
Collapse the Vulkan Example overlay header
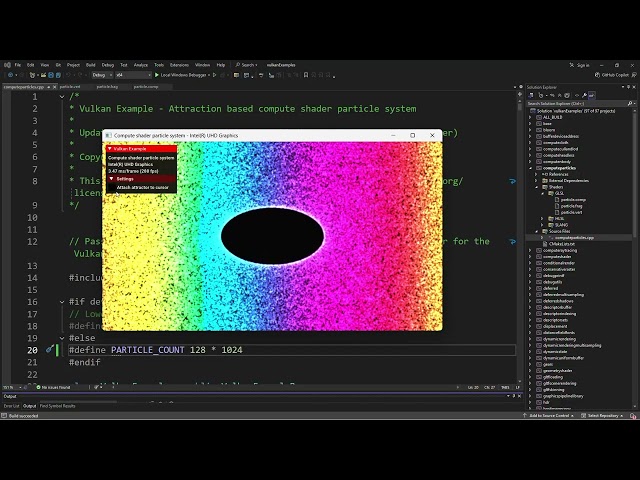tap(110, 149)
